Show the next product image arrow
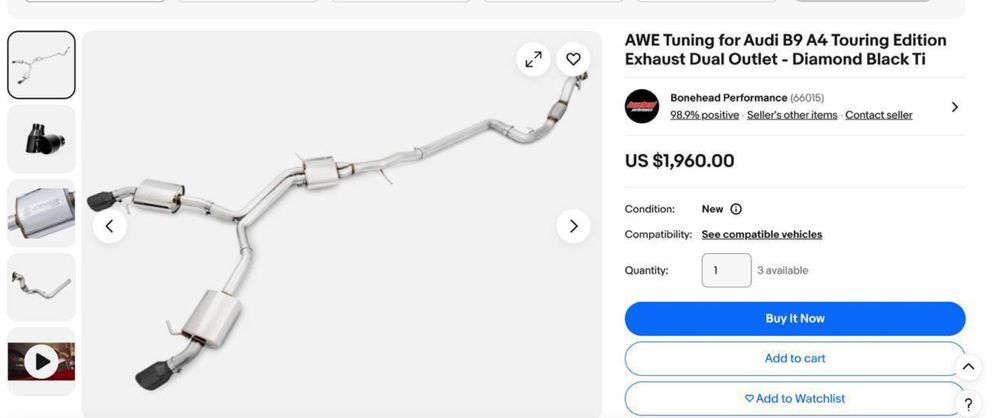Image resolution: width=1000 pixels, height=418 pixels. [x=573, y=226]
